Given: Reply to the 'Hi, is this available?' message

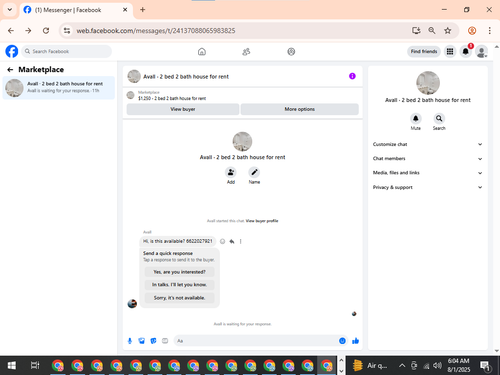Looking at the screenshot, I should click(x=232, y=241).
